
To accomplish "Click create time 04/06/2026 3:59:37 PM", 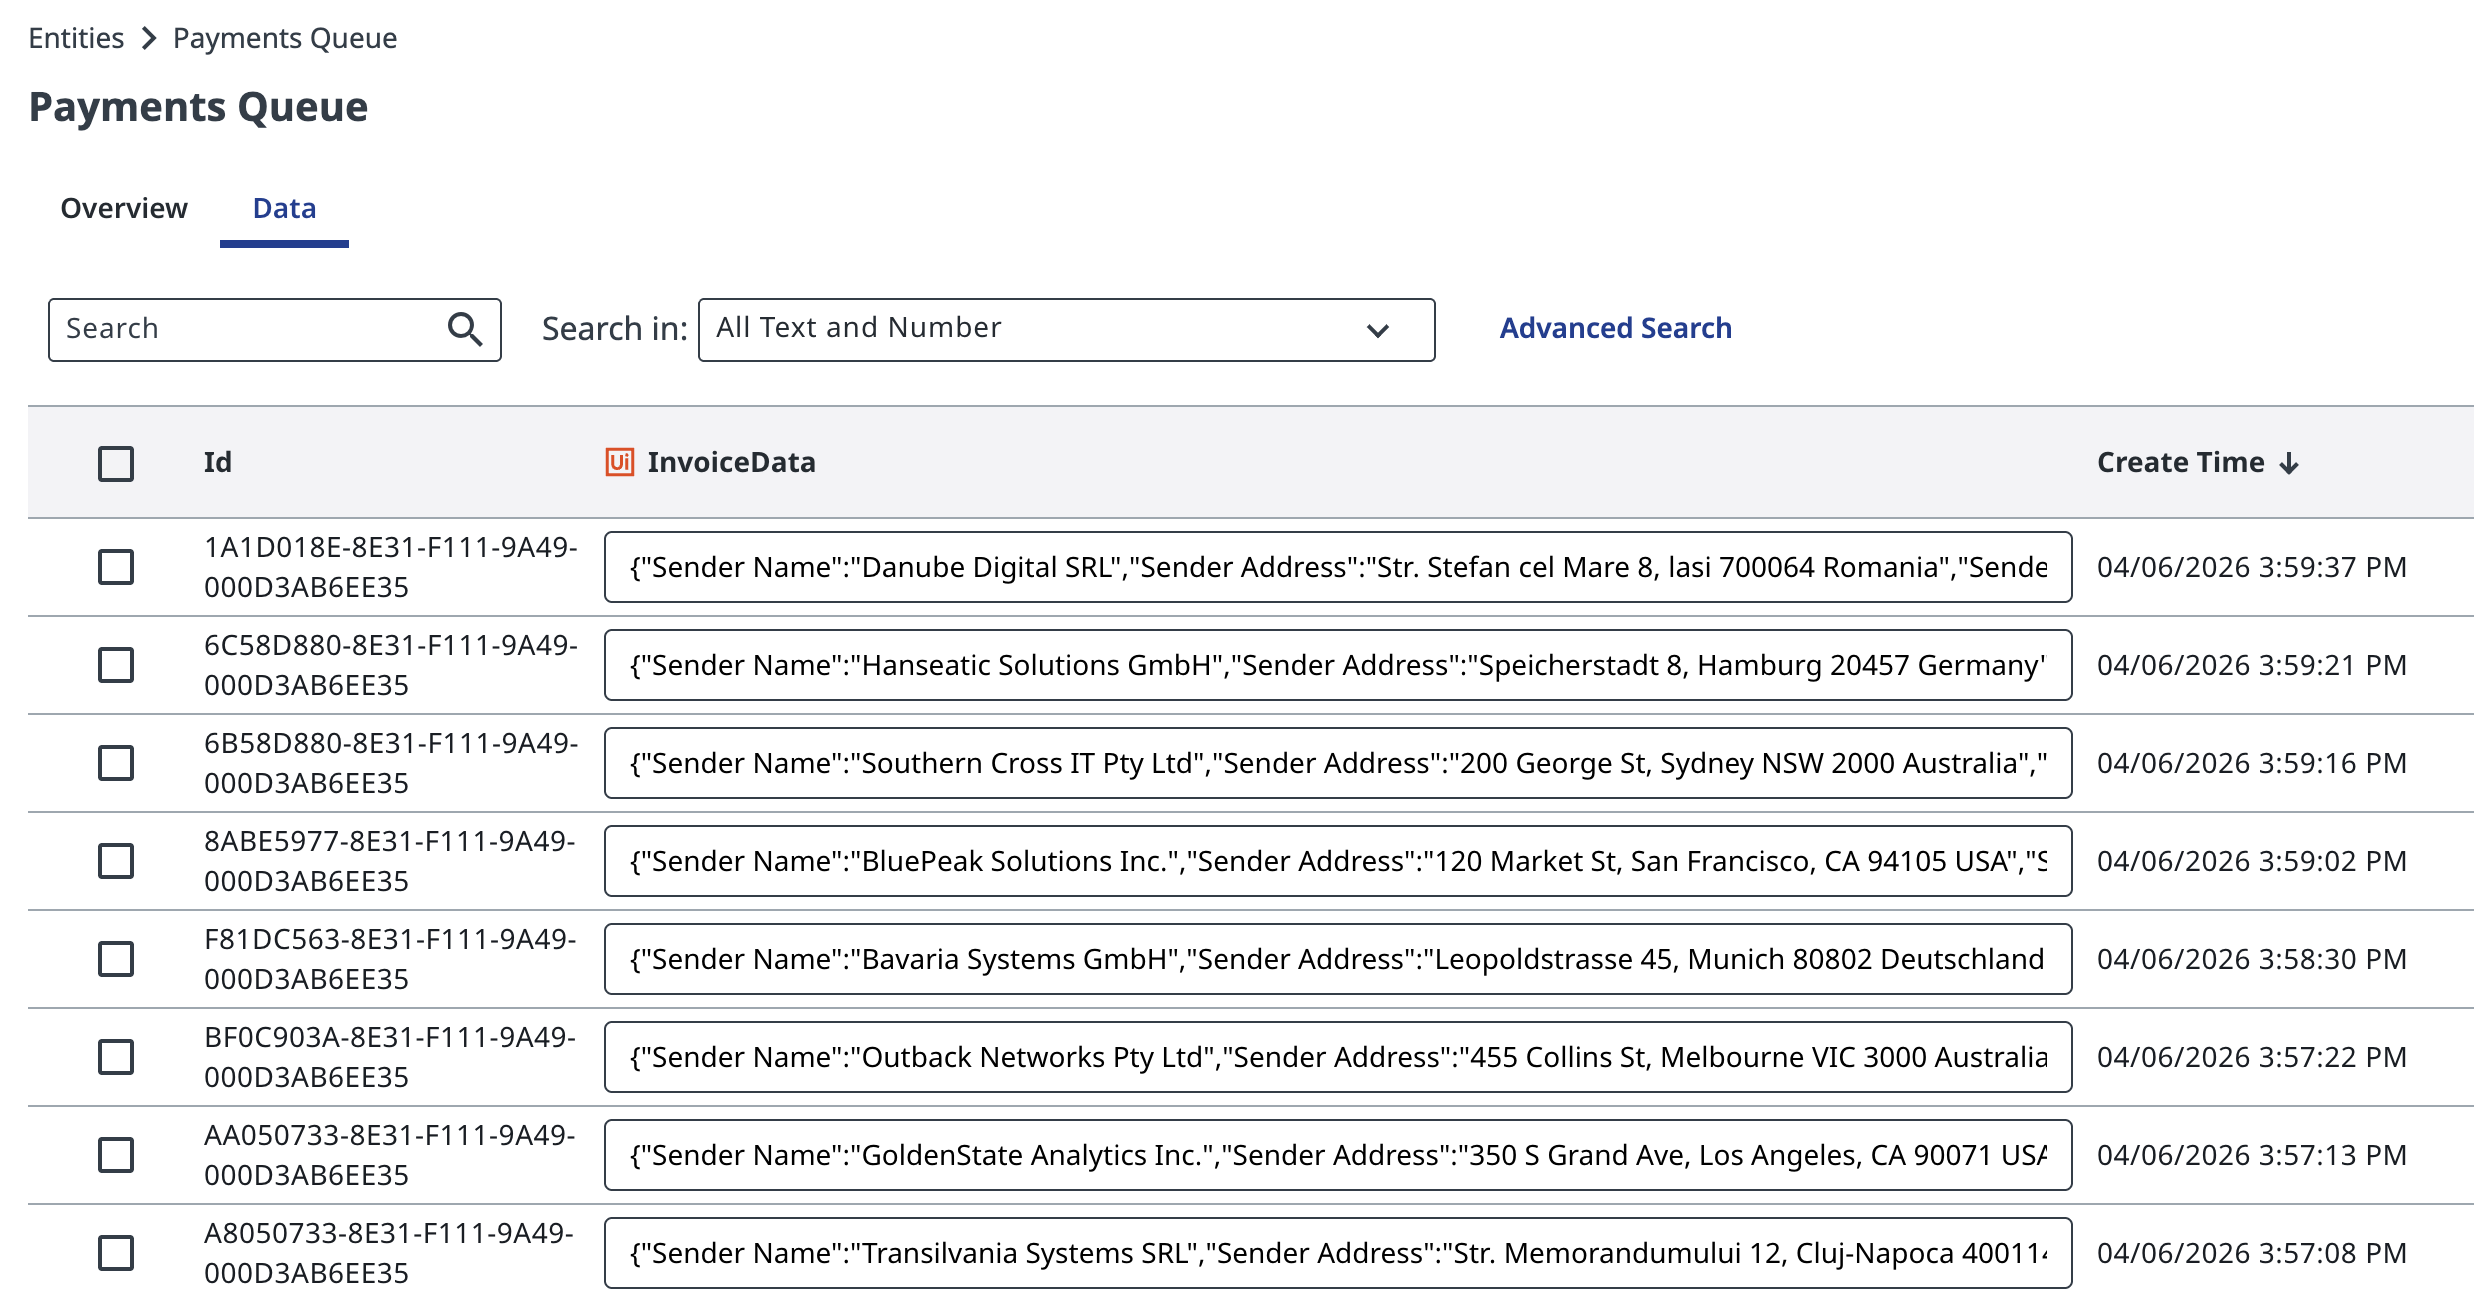I will 2252,567.
